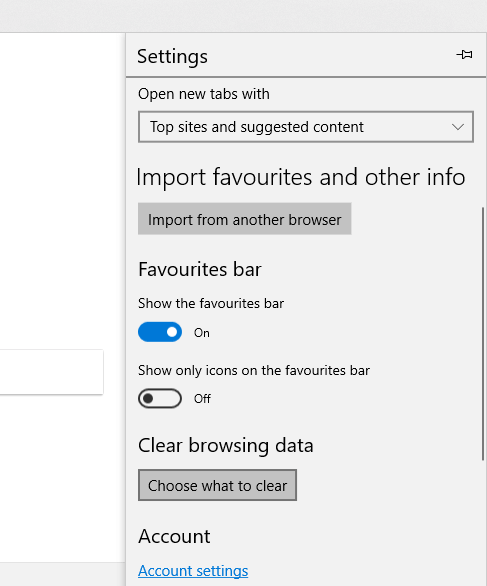Click 'Choose what to clear' button
This screenshot has height=586, width=487.
click(x=217, y=485)
